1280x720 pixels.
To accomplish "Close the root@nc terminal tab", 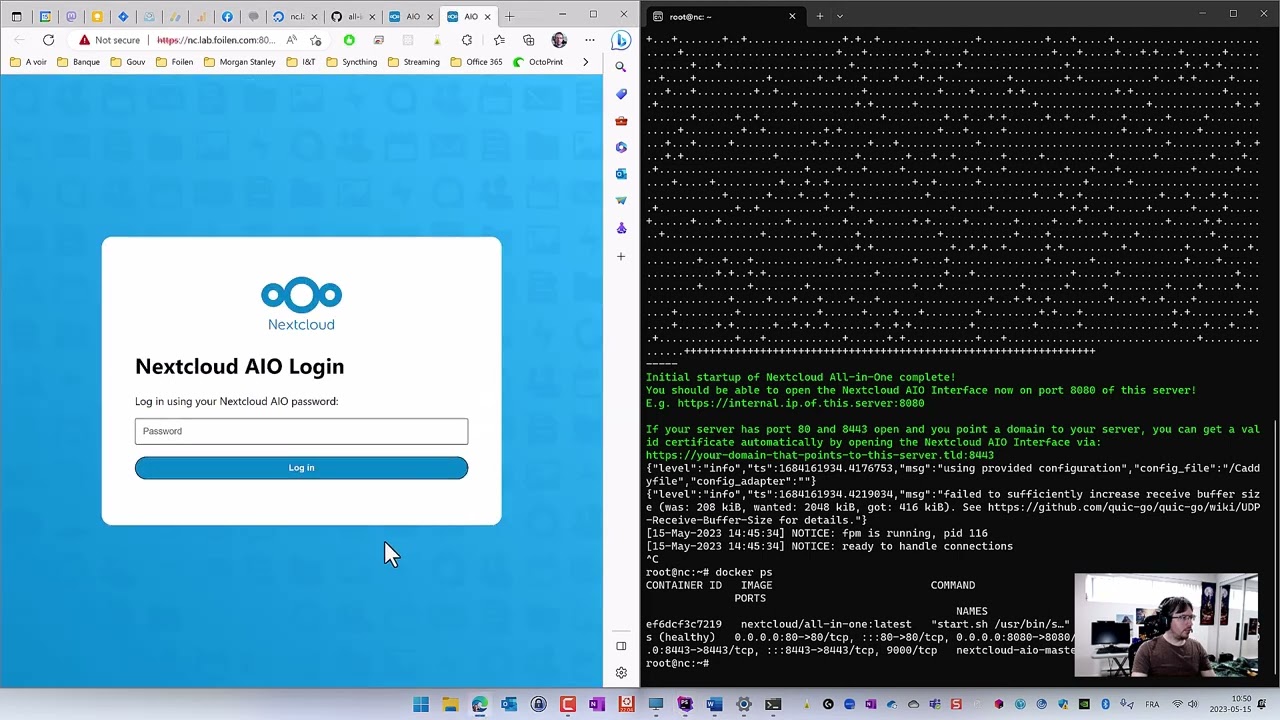I will click(792, 16).
